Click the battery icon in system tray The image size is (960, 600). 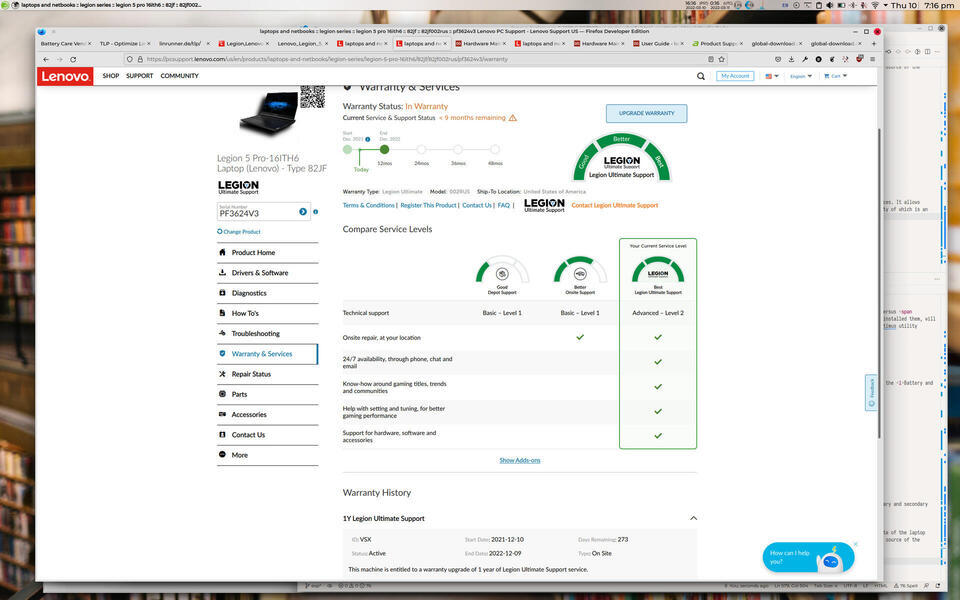(x=841, y=5)
